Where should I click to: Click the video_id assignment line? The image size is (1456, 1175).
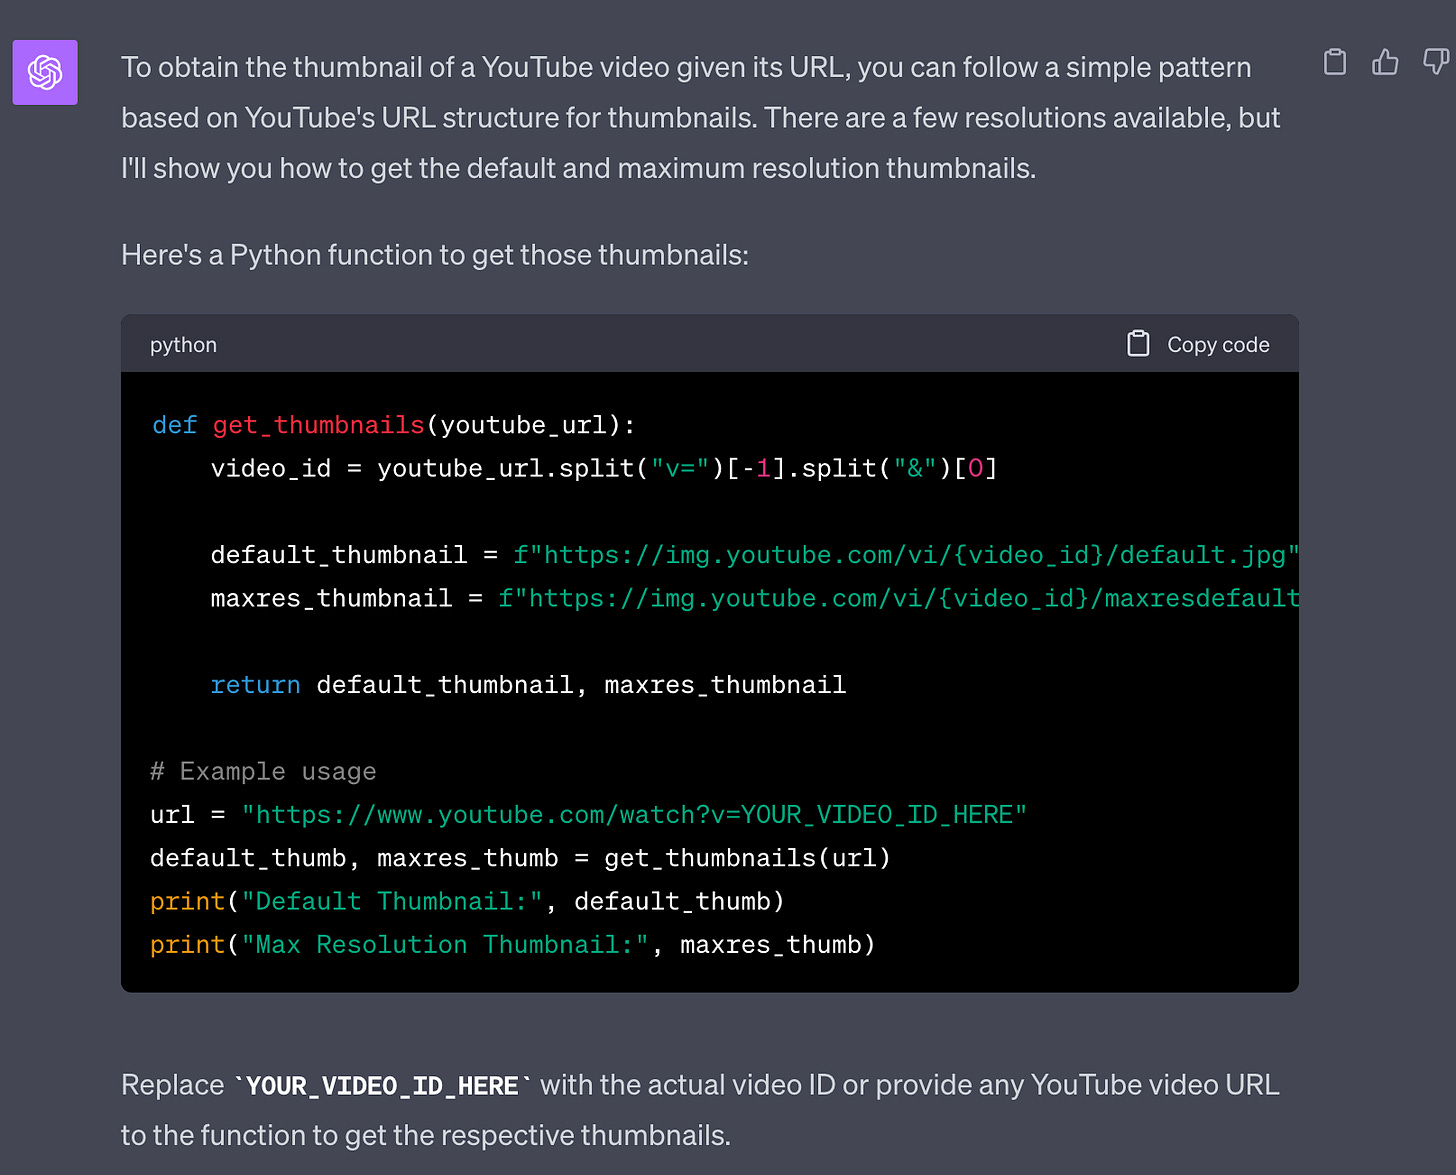(x=604, y=468)
